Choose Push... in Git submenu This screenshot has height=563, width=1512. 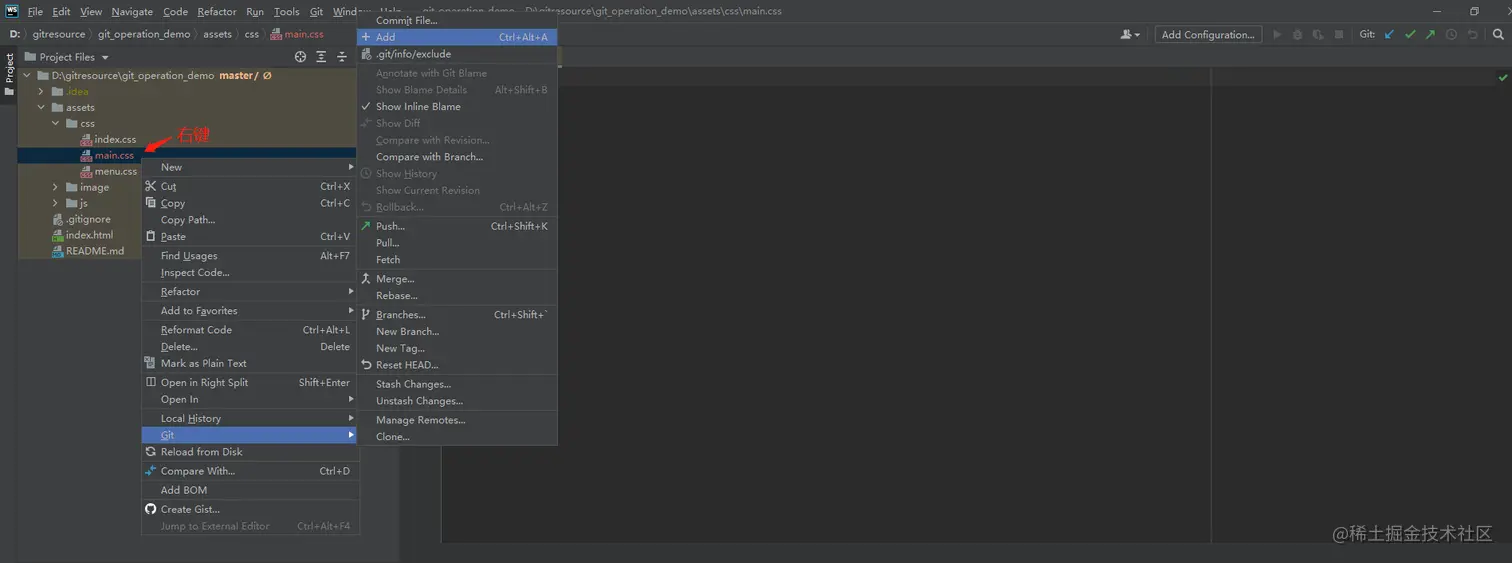click(457, 226)
